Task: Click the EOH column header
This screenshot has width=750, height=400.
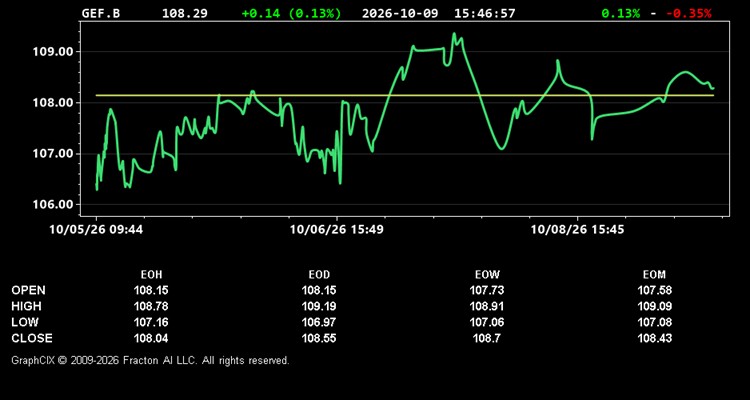Action: 151,275
